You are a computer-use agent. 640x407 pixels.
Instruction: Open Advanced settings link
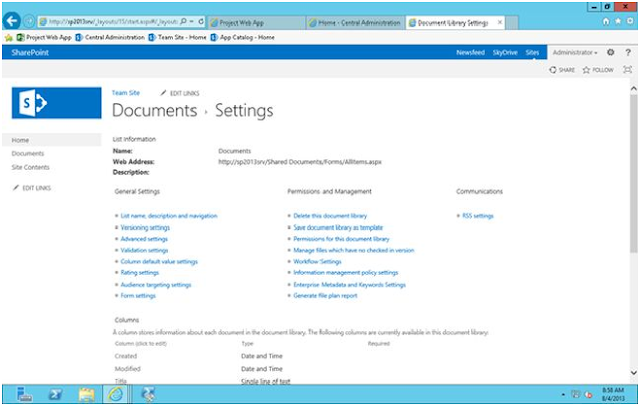144,239
